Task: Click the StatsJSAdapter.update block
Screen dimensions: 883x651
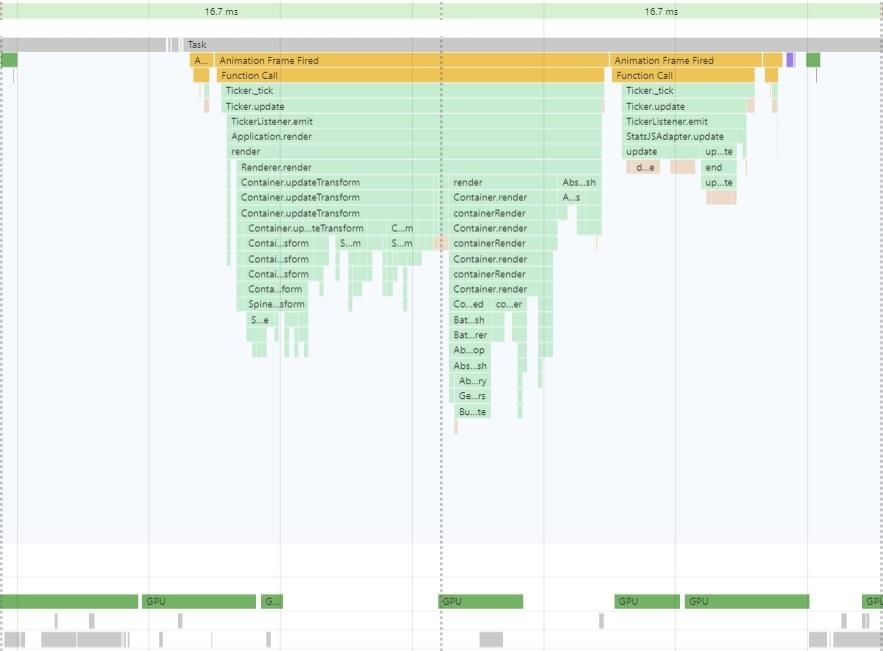Action: click(x=684, y=137)
